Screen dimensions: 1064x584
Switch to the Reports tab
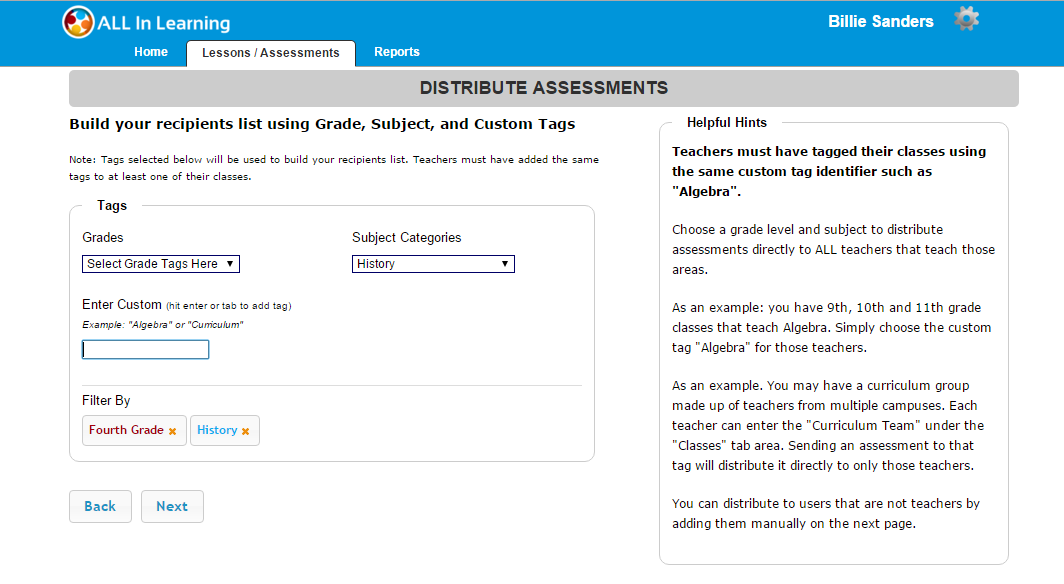coord(397,52)
